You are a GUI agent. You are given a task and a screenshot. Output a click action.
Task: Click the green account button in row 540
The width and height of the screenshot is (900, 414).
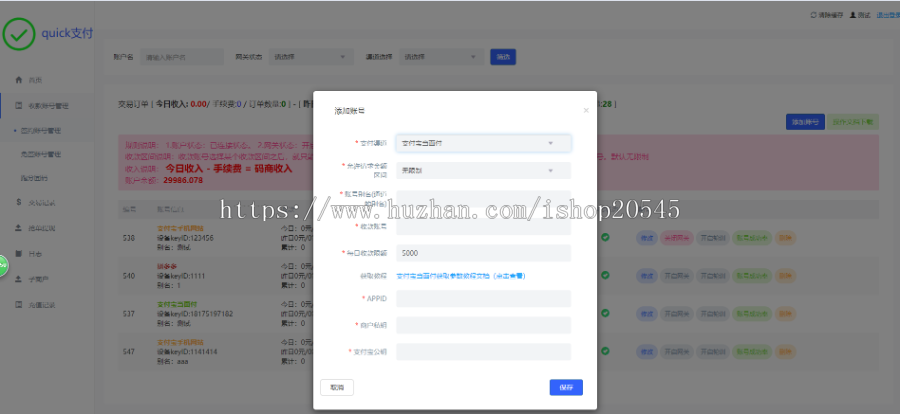pos(752,276)
